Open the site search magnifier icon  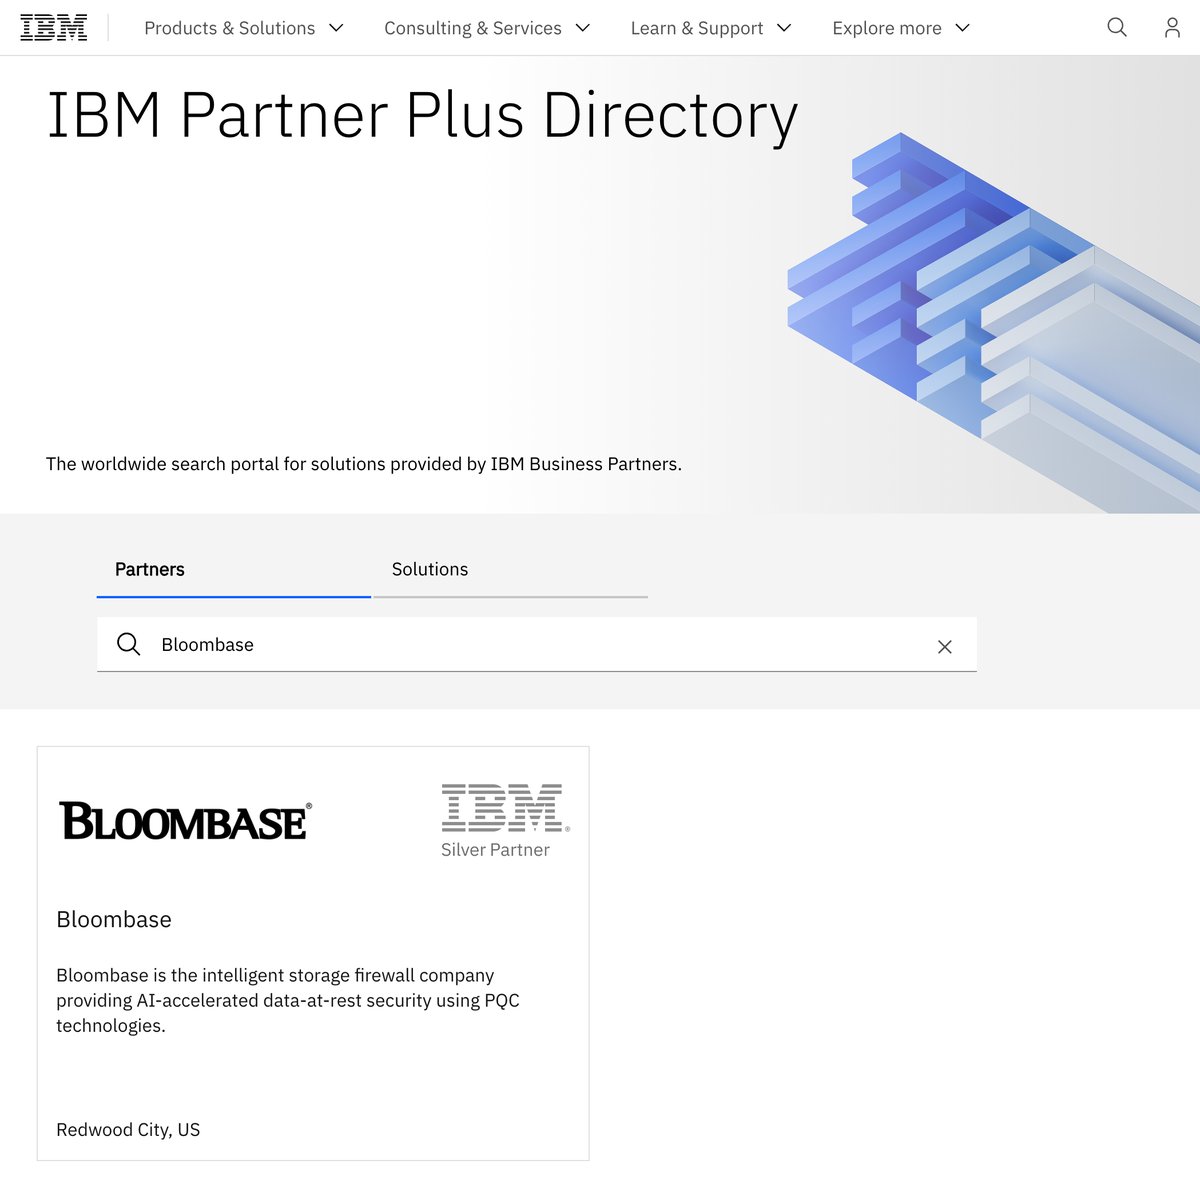1117,28
